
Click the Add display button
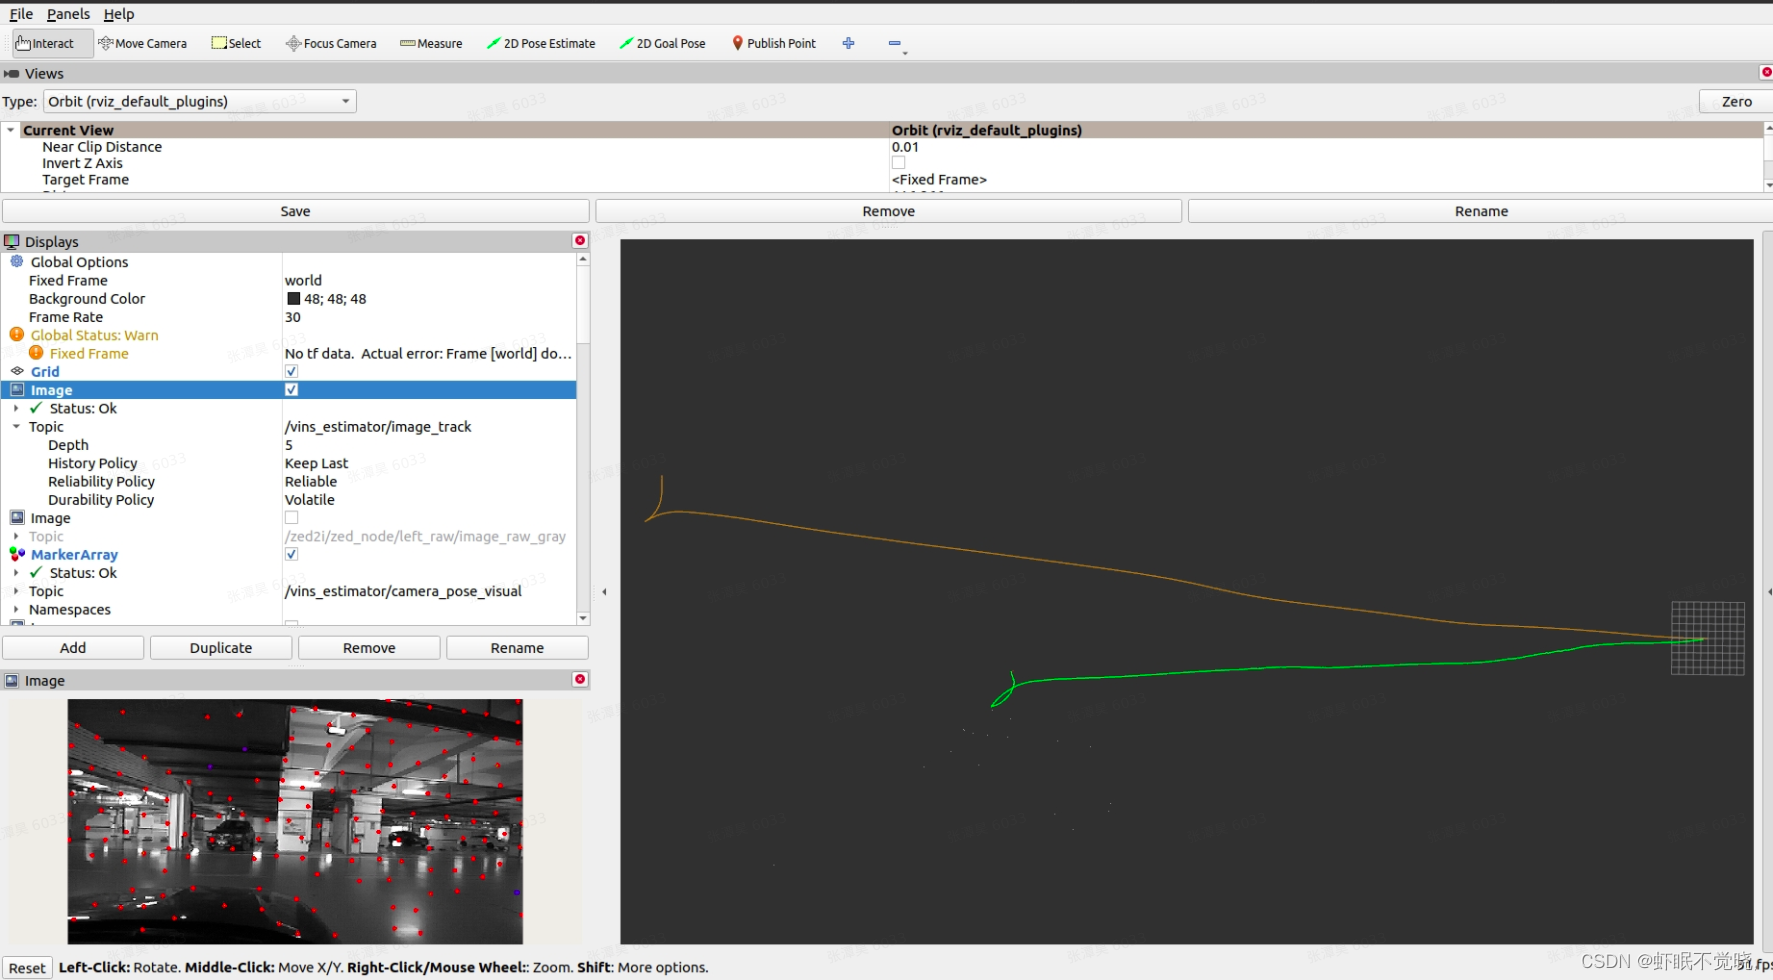pos(73,648)
